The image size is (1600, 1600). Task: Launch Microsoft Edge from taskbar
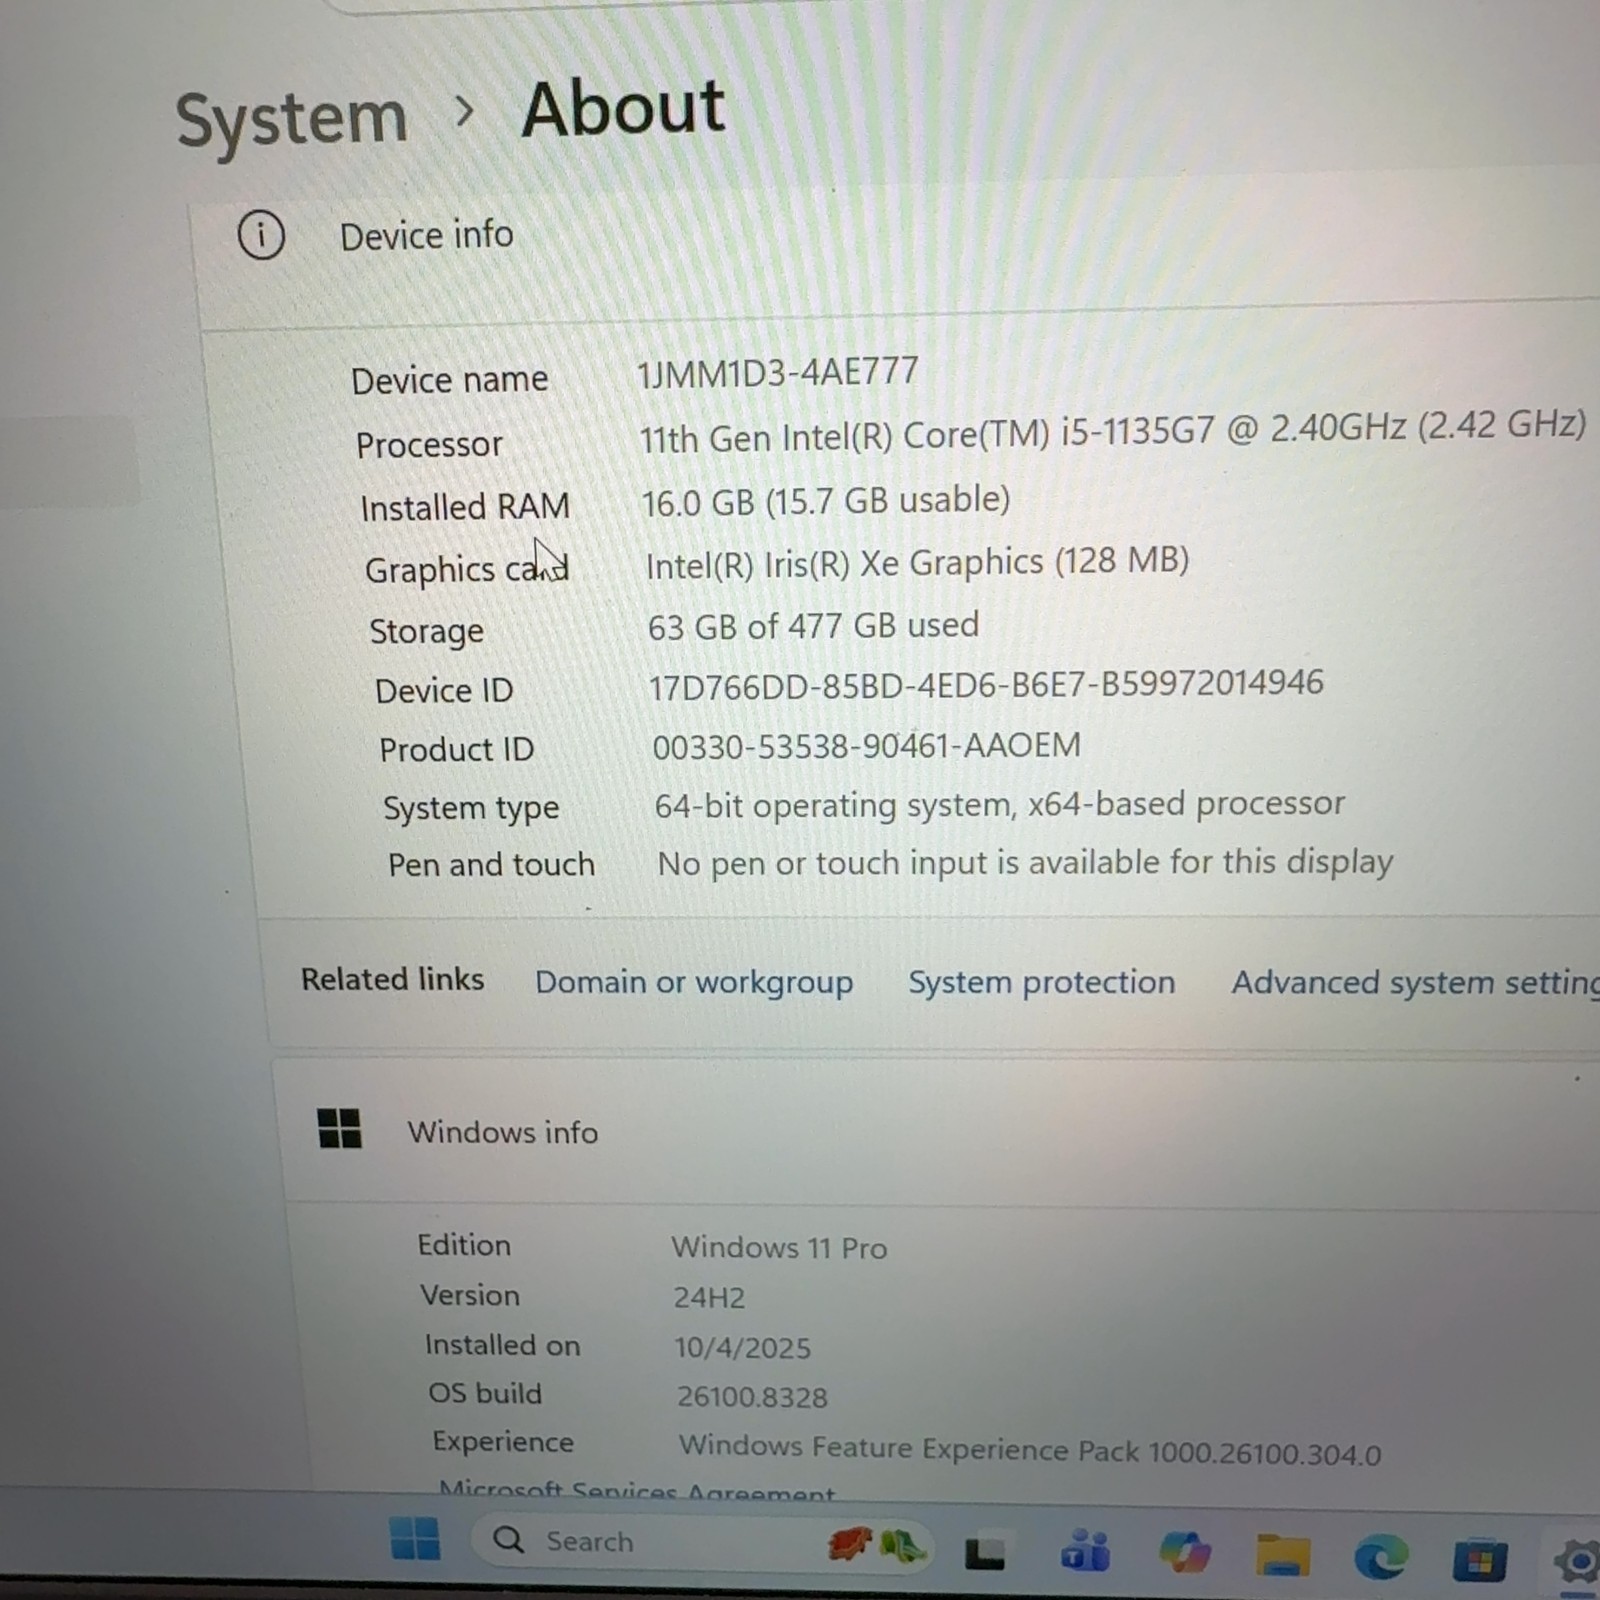click(1381, 1557)
